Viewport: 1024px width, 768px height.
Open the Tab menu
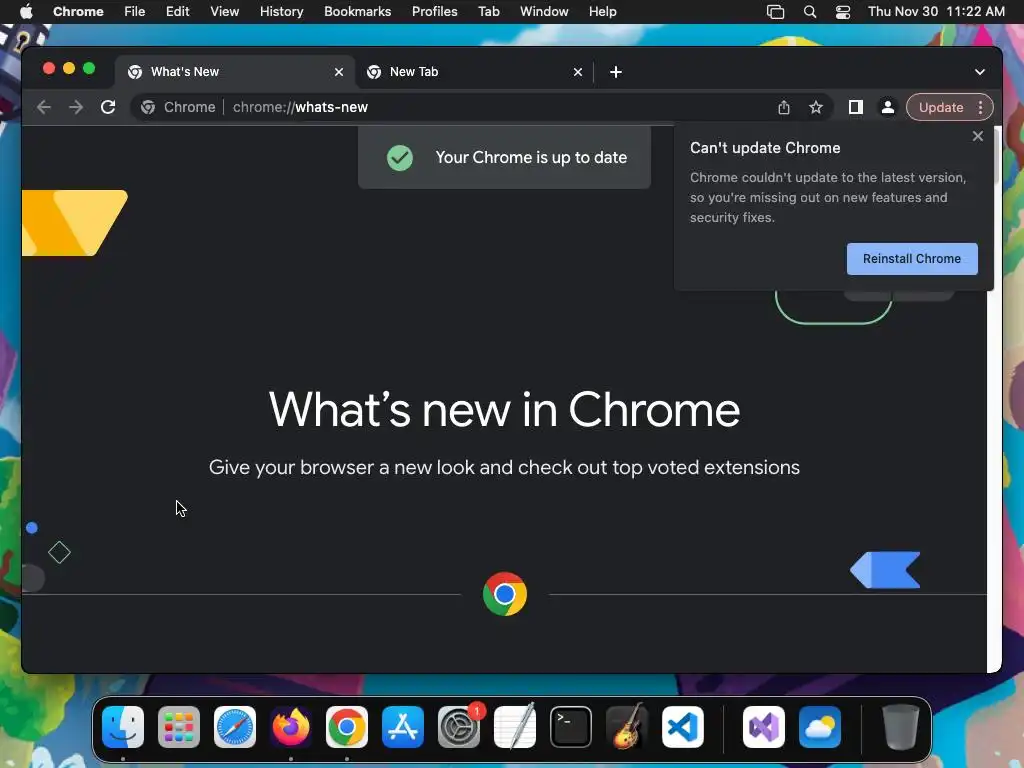point(488,11)
